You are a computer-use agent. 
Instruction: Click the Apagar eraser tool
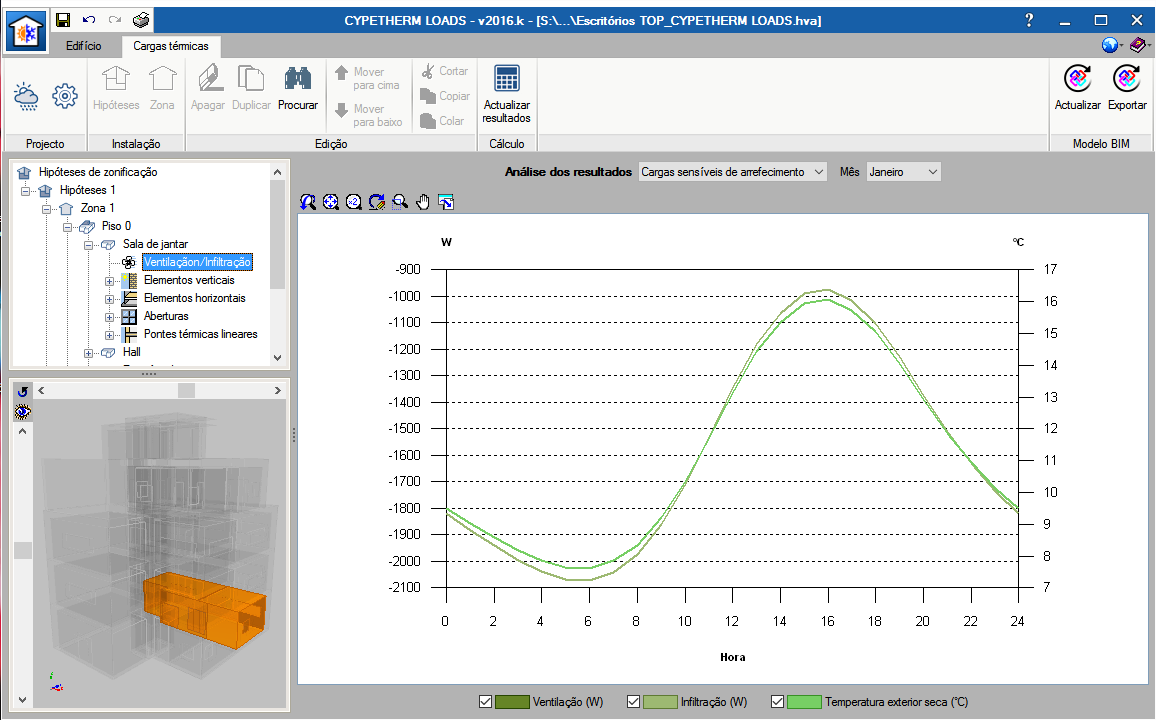208,88
